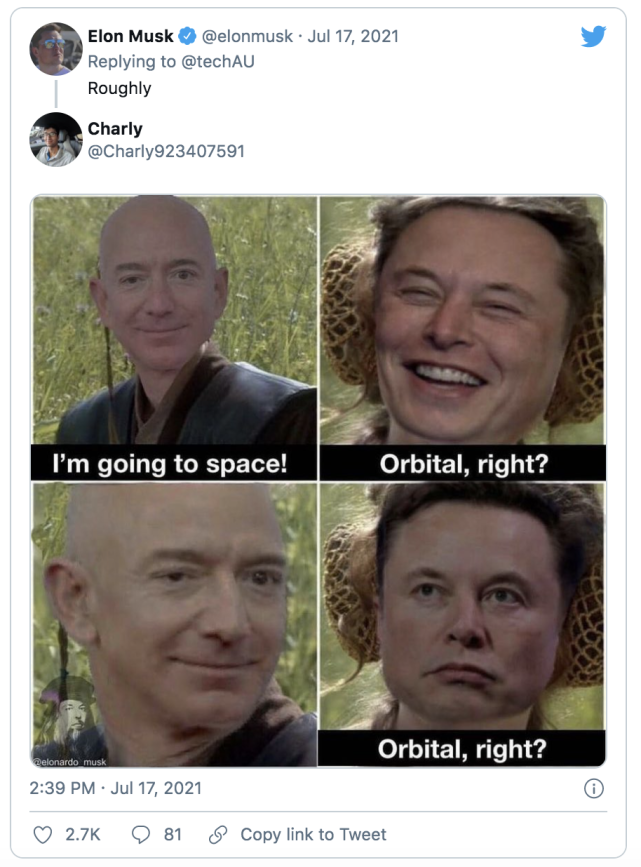Open the @Charly923407591 handle
This screenshot has height=867, width=641.
click(166, 151)
